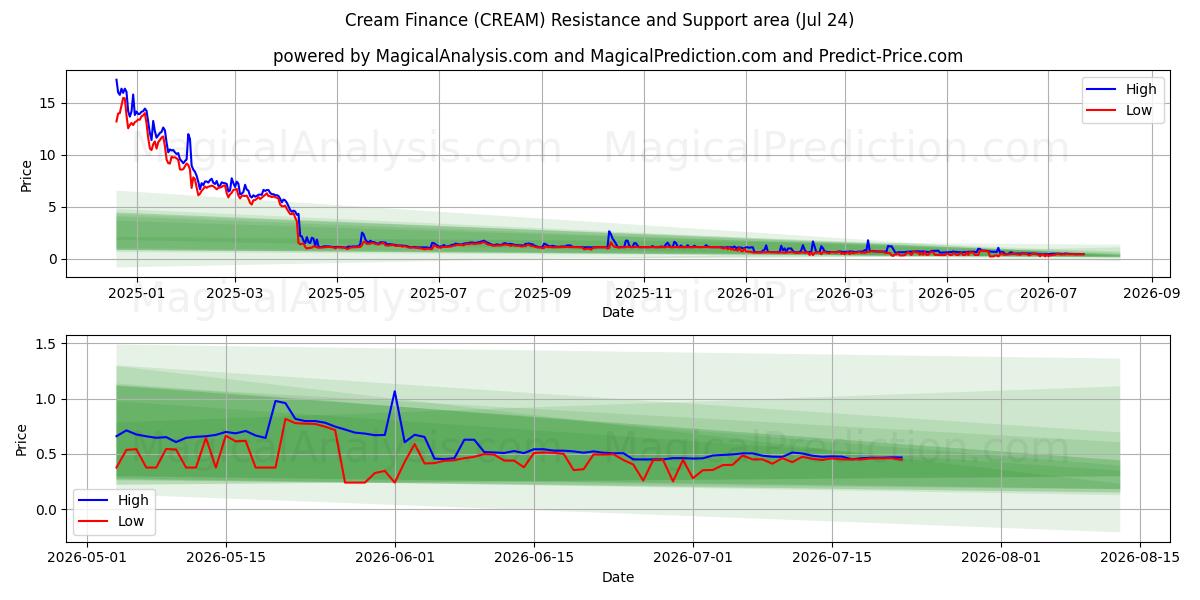
Task: Click 'Low' in bottom chart legend
Action: click(131, 521)
